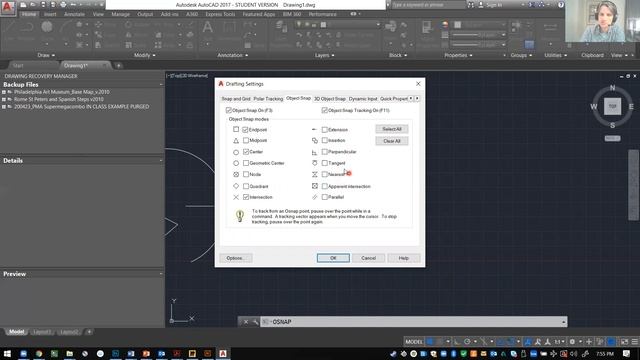
Task: Open the Annotate ribbon tab
Action: (74, 14)
